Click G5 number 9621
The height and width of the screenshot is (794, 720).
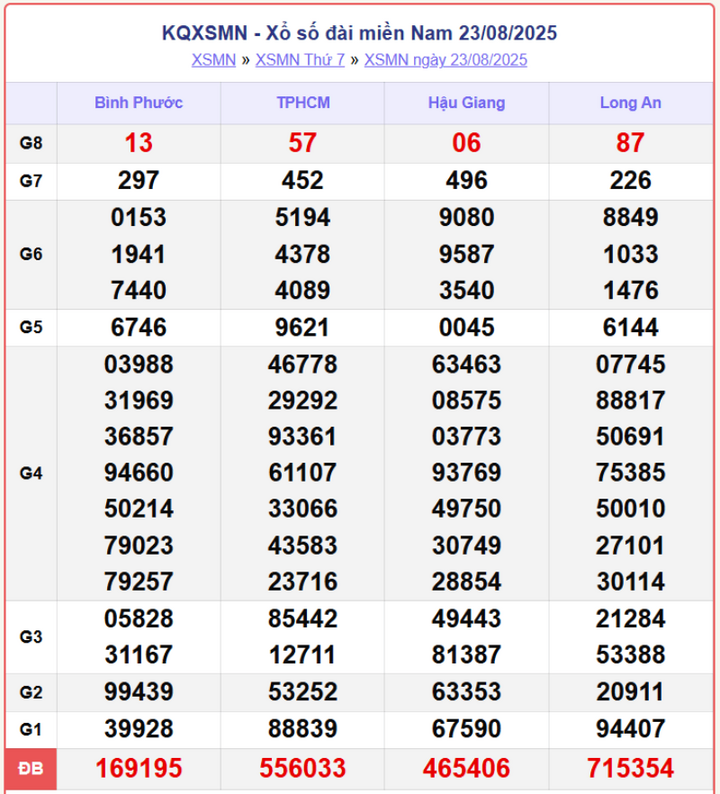point(303,327)
